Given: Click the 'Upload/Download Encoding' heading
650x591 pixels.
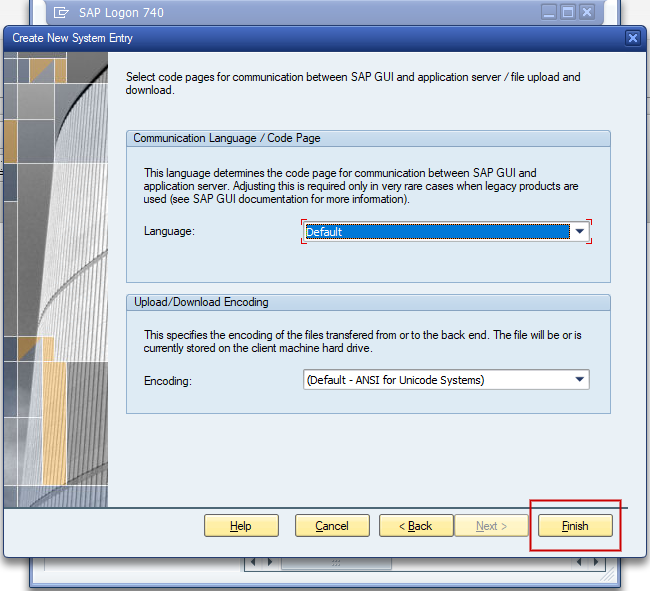Looking at the screenshot, I should 201,302.
